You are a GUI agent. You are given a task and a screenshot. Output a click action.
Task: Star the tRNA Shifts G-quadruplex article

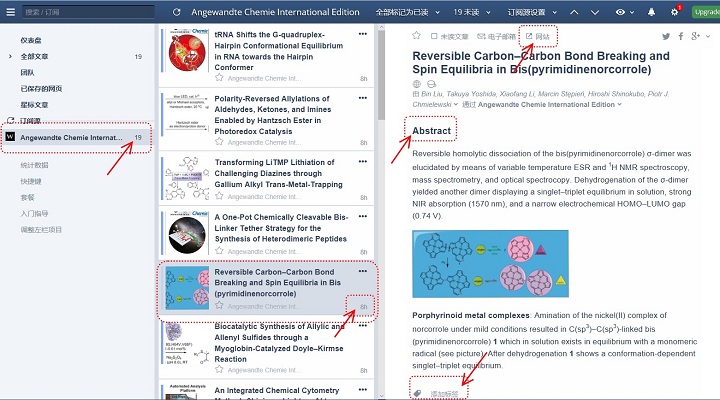[219, 78]
